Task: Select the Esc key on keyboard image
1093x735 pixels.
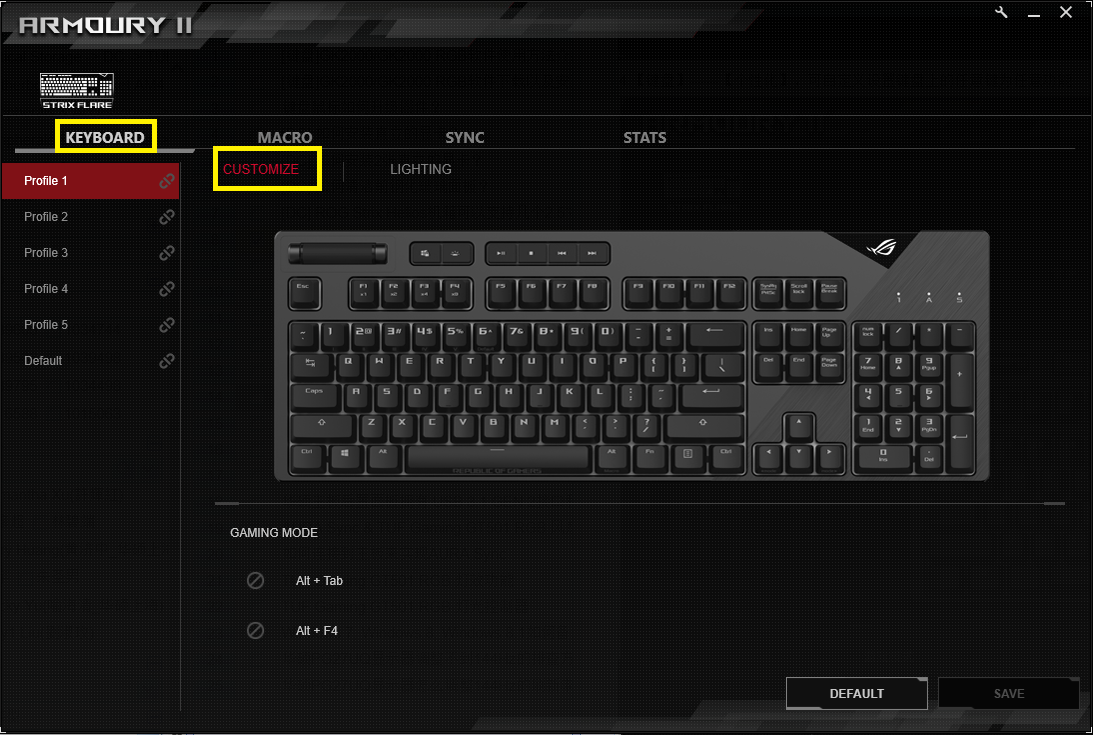Action: pyautogui.click(x=304, y=294)
